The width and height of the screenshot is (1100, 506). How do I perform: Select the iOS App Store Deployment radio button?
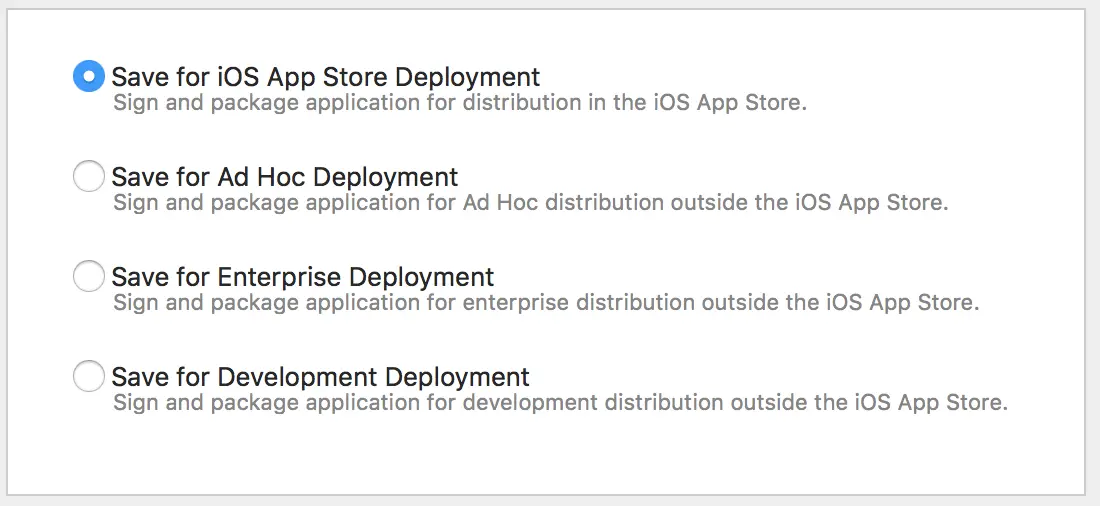click(x=88, y=76)
